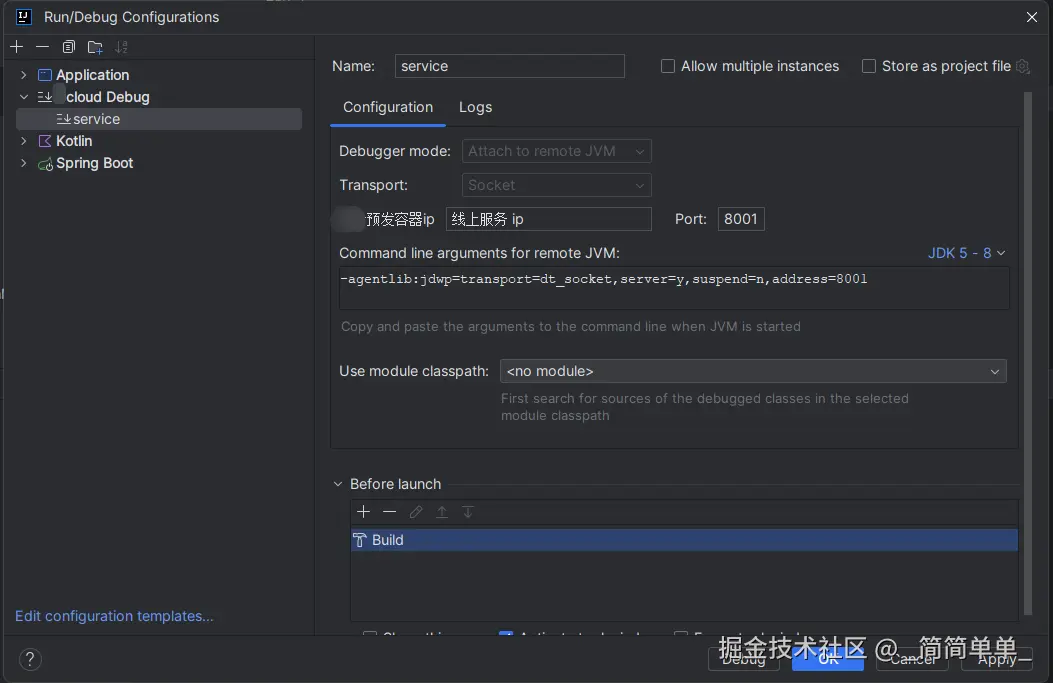Add a Before launch task
Image resolution: width=1053 pixels, height=683 pixels.
pos(363,512)
